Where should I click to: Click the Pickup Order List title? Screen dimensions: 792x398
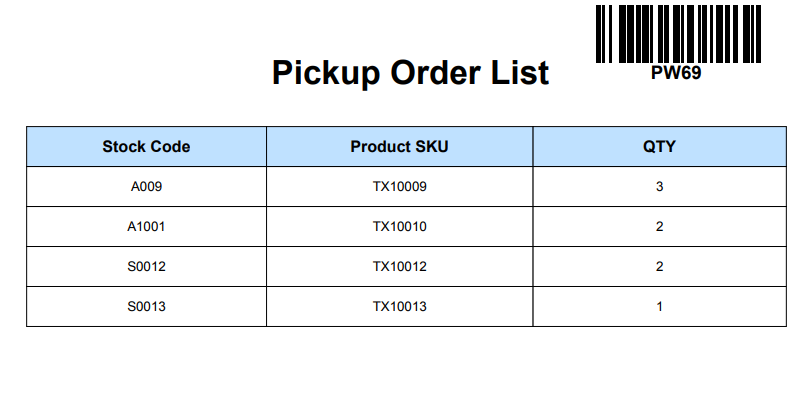410,73
